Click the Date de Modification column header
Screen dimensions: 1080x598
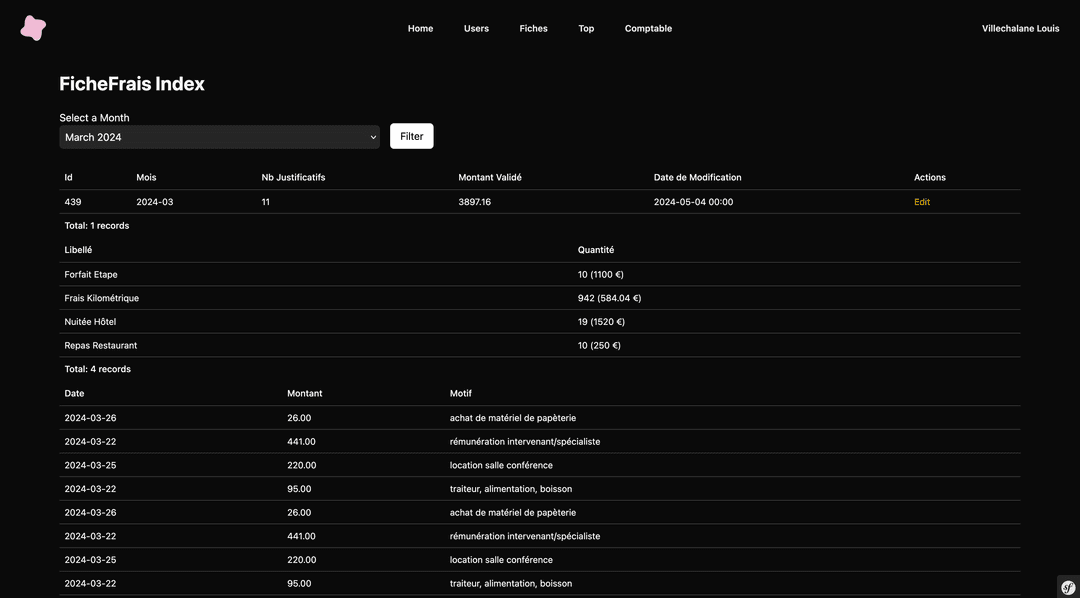point(697,178)
